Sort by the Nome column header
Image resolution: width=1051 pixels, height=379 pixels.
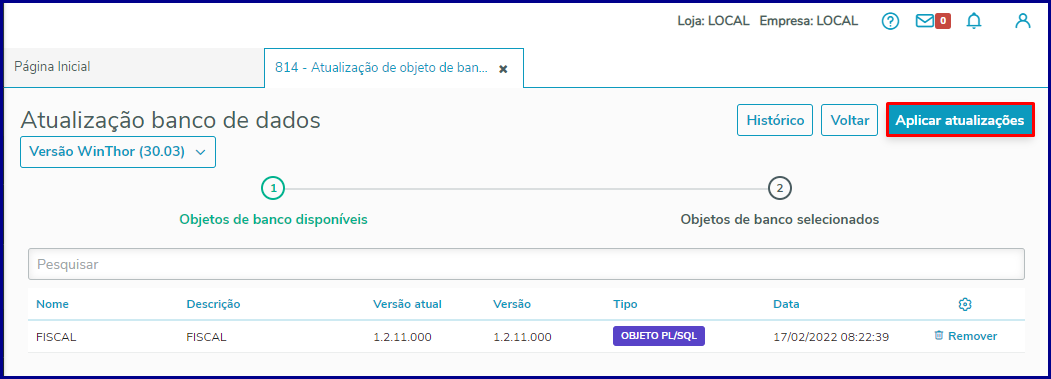tap(52, 304)
